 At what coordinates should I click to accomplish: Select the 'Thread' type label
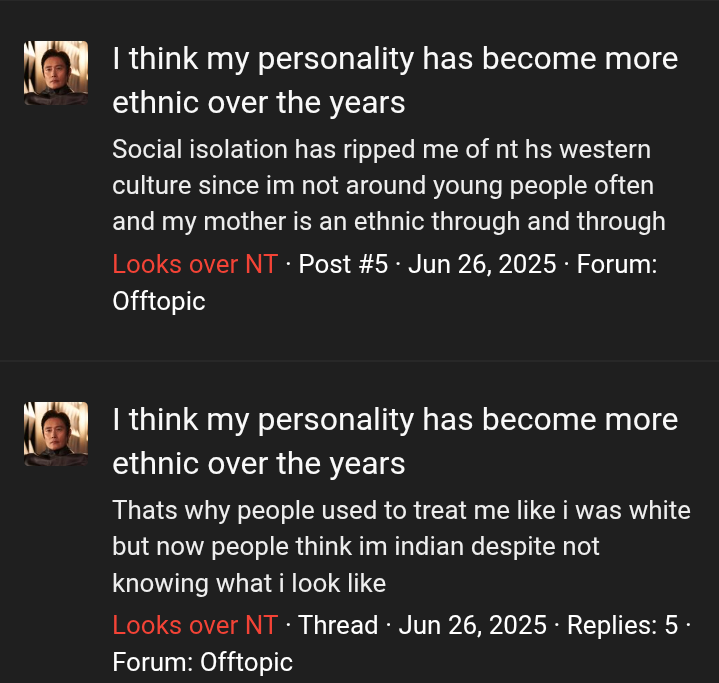[338, 625]
